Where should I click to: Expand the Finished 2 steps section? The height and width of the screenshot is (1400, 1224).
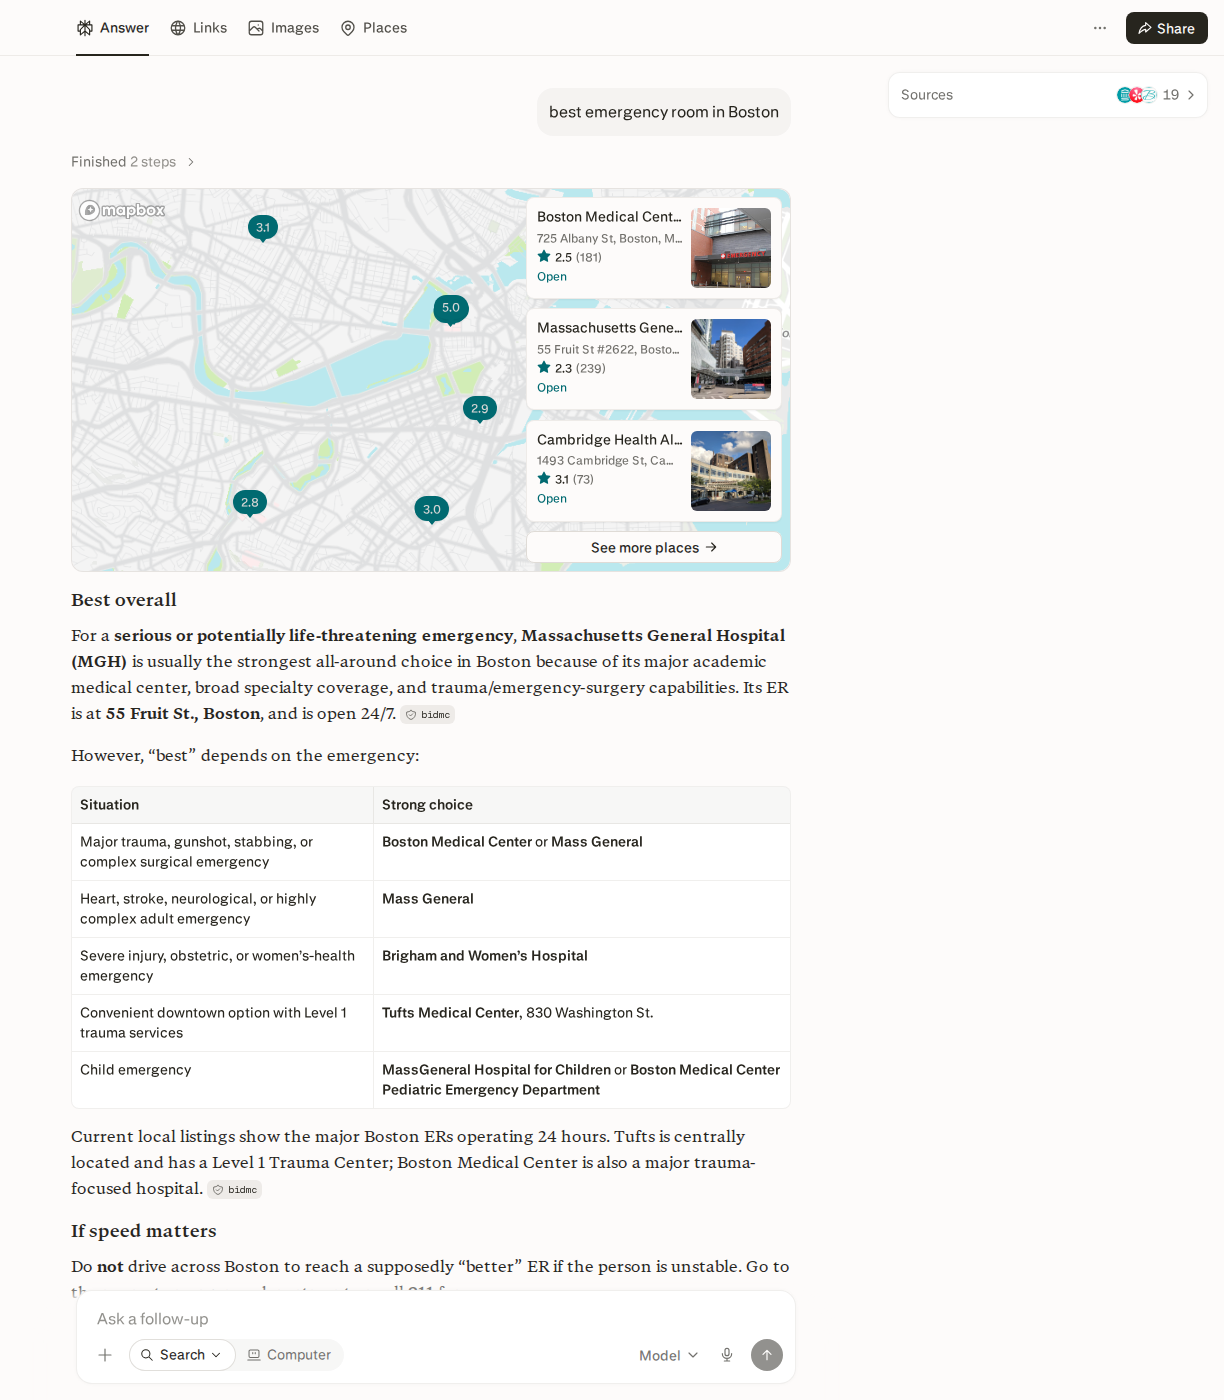coord(133,162)
